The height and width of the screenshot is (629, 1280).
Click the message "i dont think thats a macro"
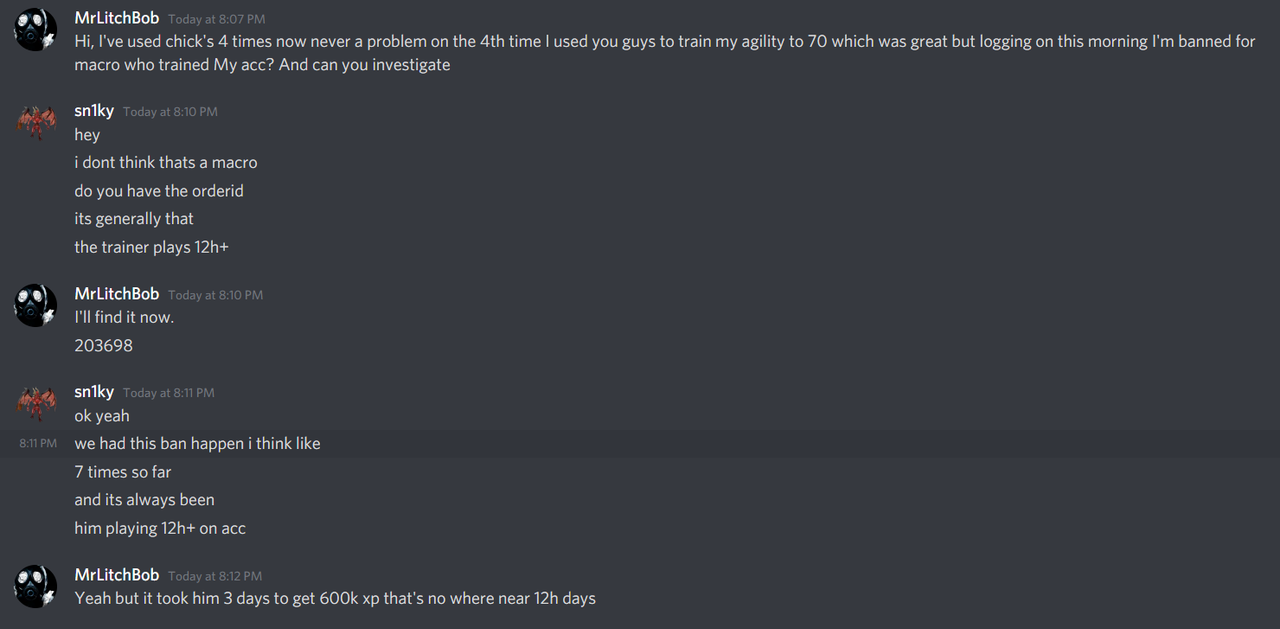coord(166,163)
